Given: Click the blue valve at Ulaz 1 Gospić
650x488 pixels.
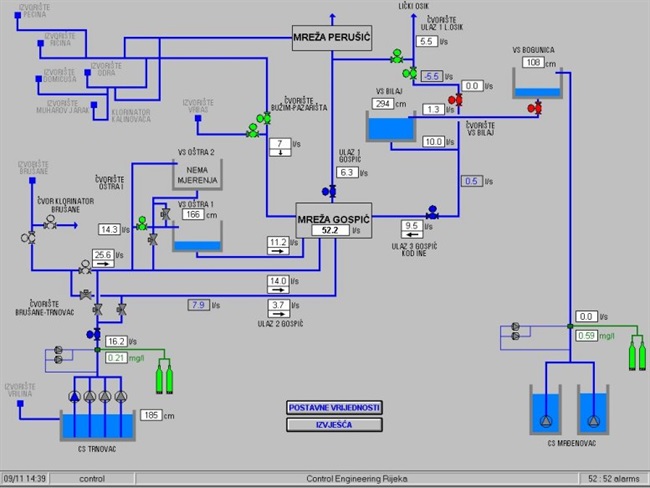Looking at the screenshot, I should coord(329,191).
